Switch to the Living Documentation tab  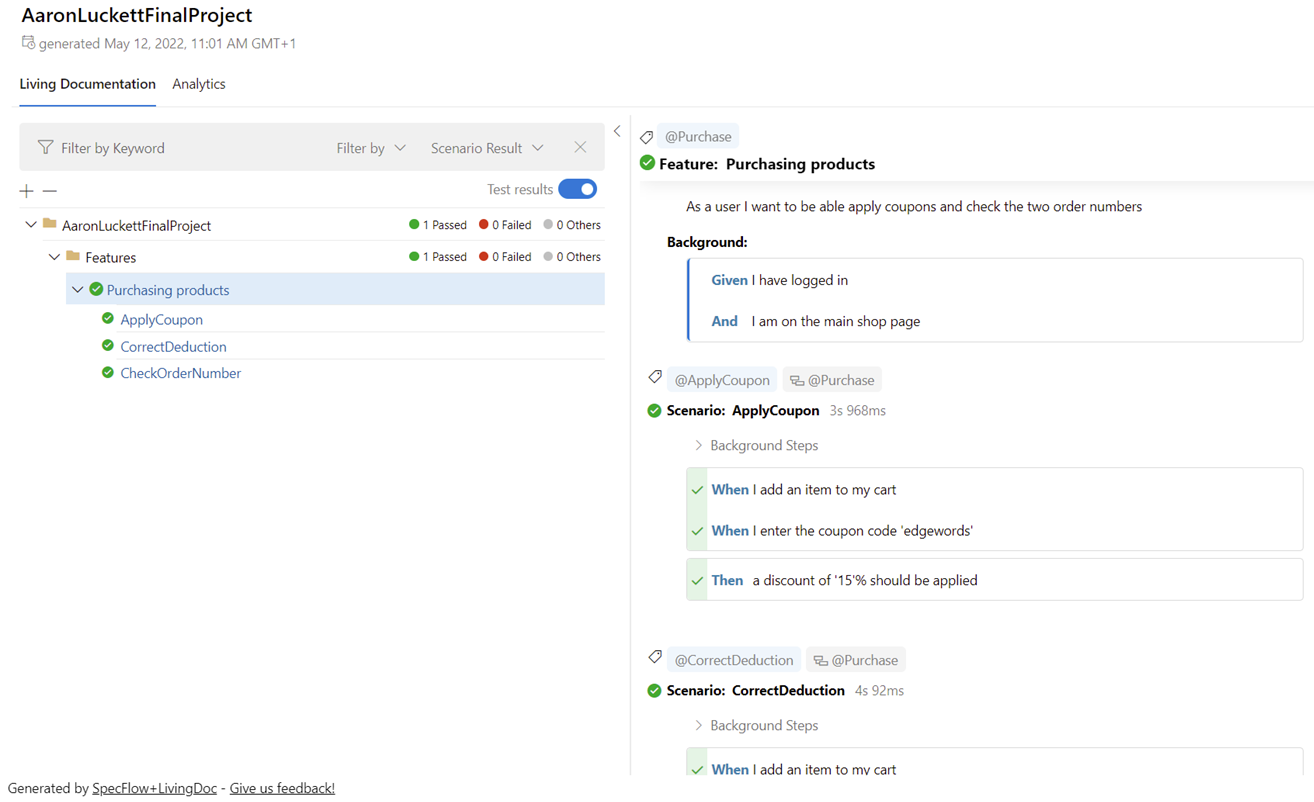coord(88,84)
